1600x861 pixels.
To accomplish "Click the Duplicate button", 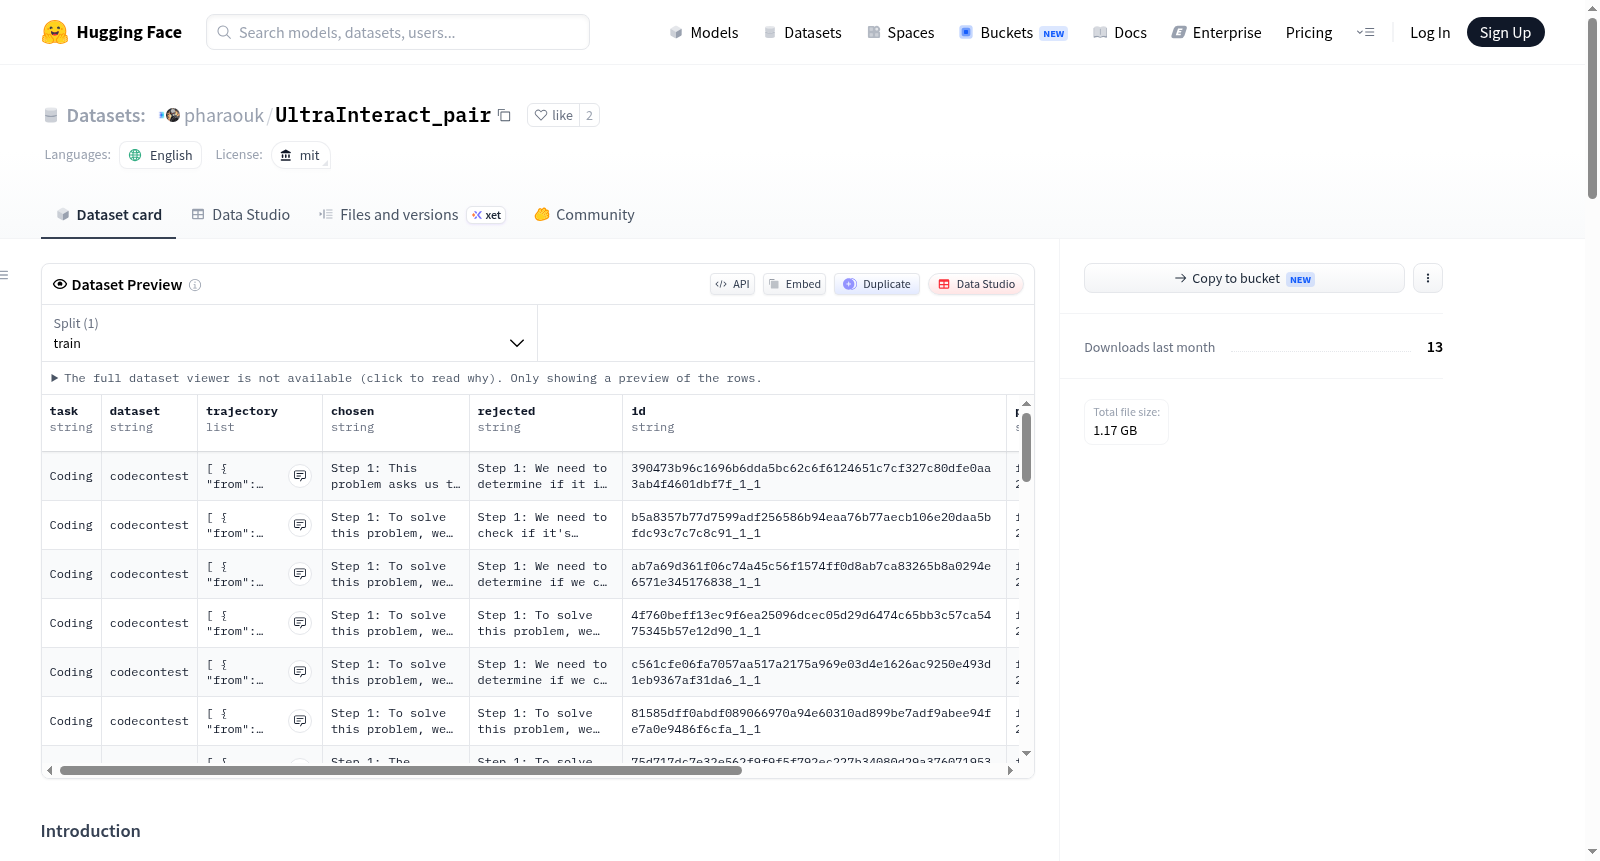I will (x=877, y=284).
